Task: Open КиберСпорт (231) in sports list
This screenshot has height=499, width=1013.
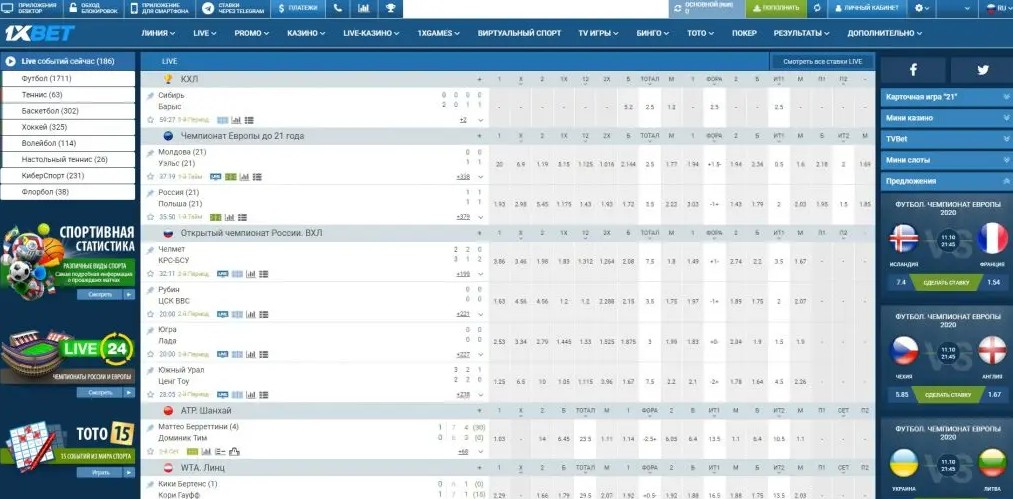Action: (x=68, y=175)
